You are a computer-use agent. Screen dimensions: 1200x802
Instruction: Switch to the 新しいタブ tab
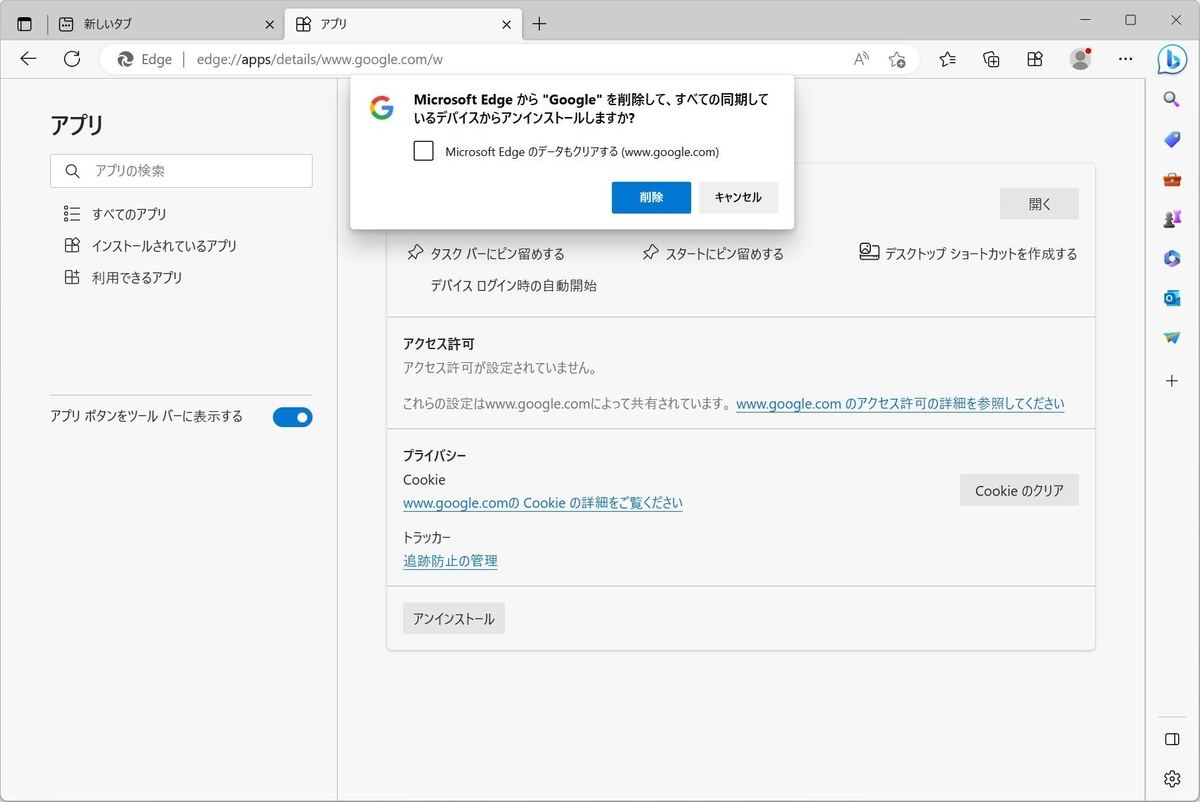tap(166, 24)
